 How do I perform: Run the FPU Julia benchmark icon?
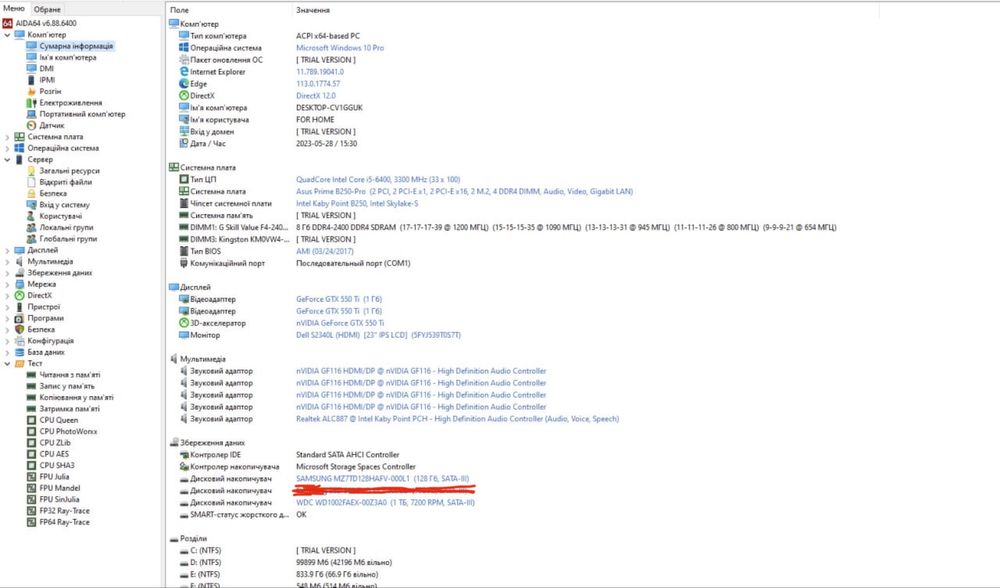click(31, 476)
